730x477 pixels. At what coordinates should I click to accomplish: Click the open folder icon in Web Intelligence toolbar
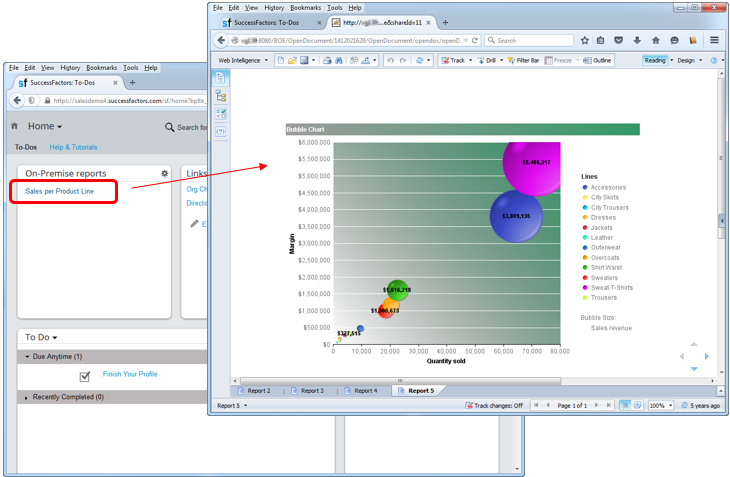point(292,60)
